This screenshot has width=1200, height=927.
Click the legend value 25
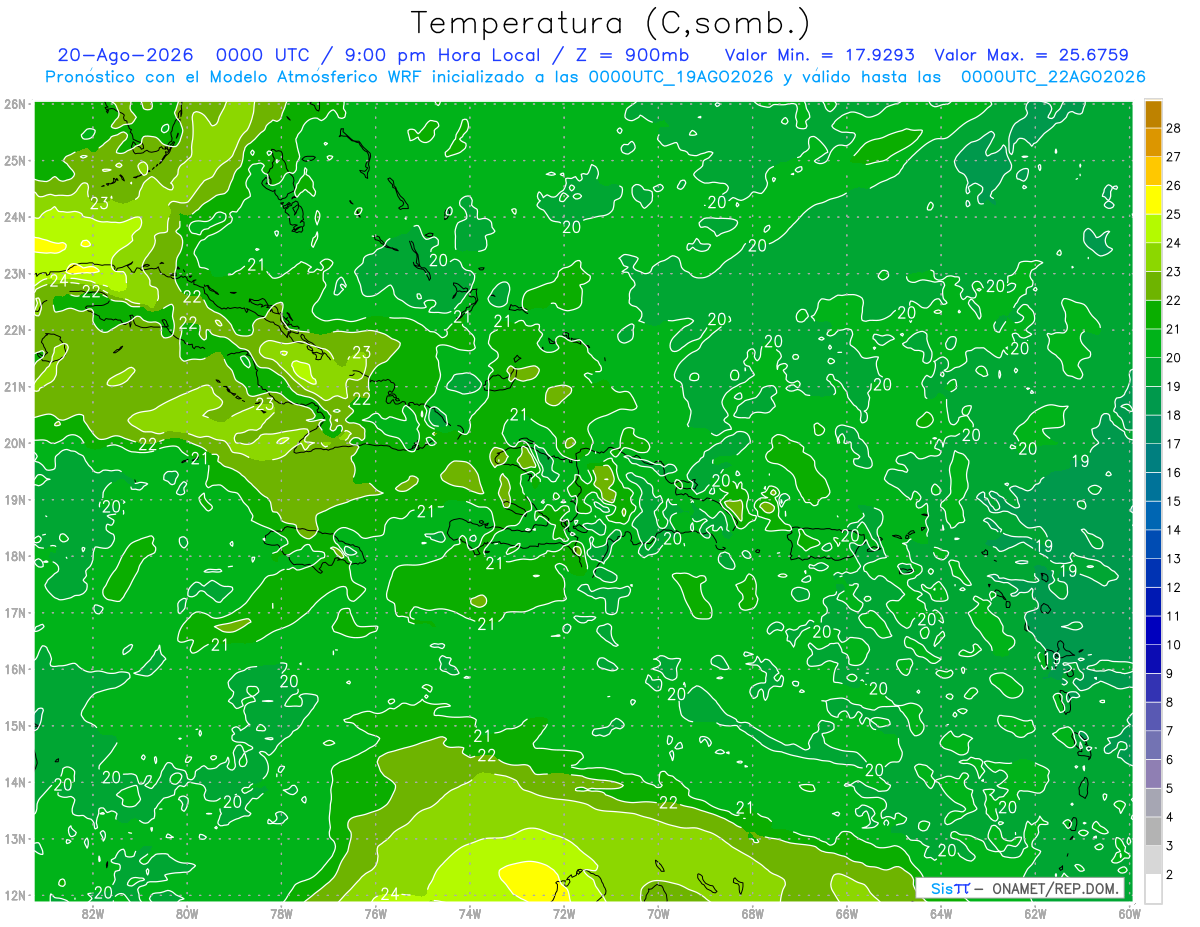[1174, 214]
